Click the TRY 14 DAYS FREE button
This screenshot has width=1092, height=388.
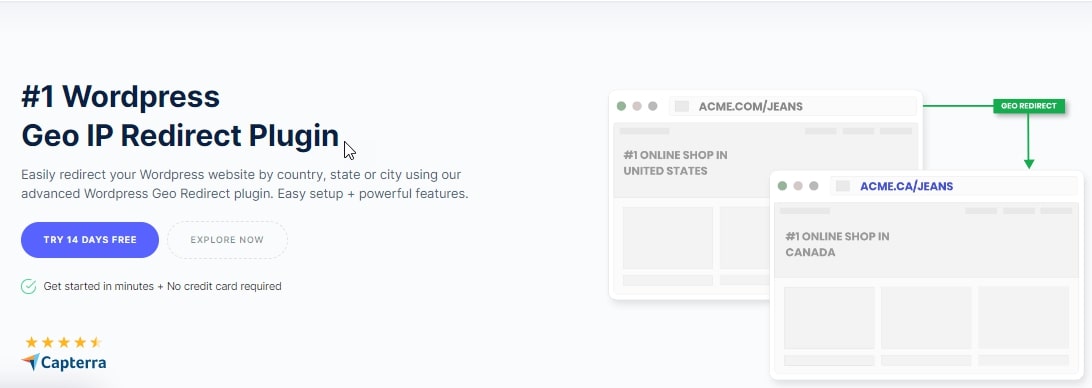tap(90, 240)
